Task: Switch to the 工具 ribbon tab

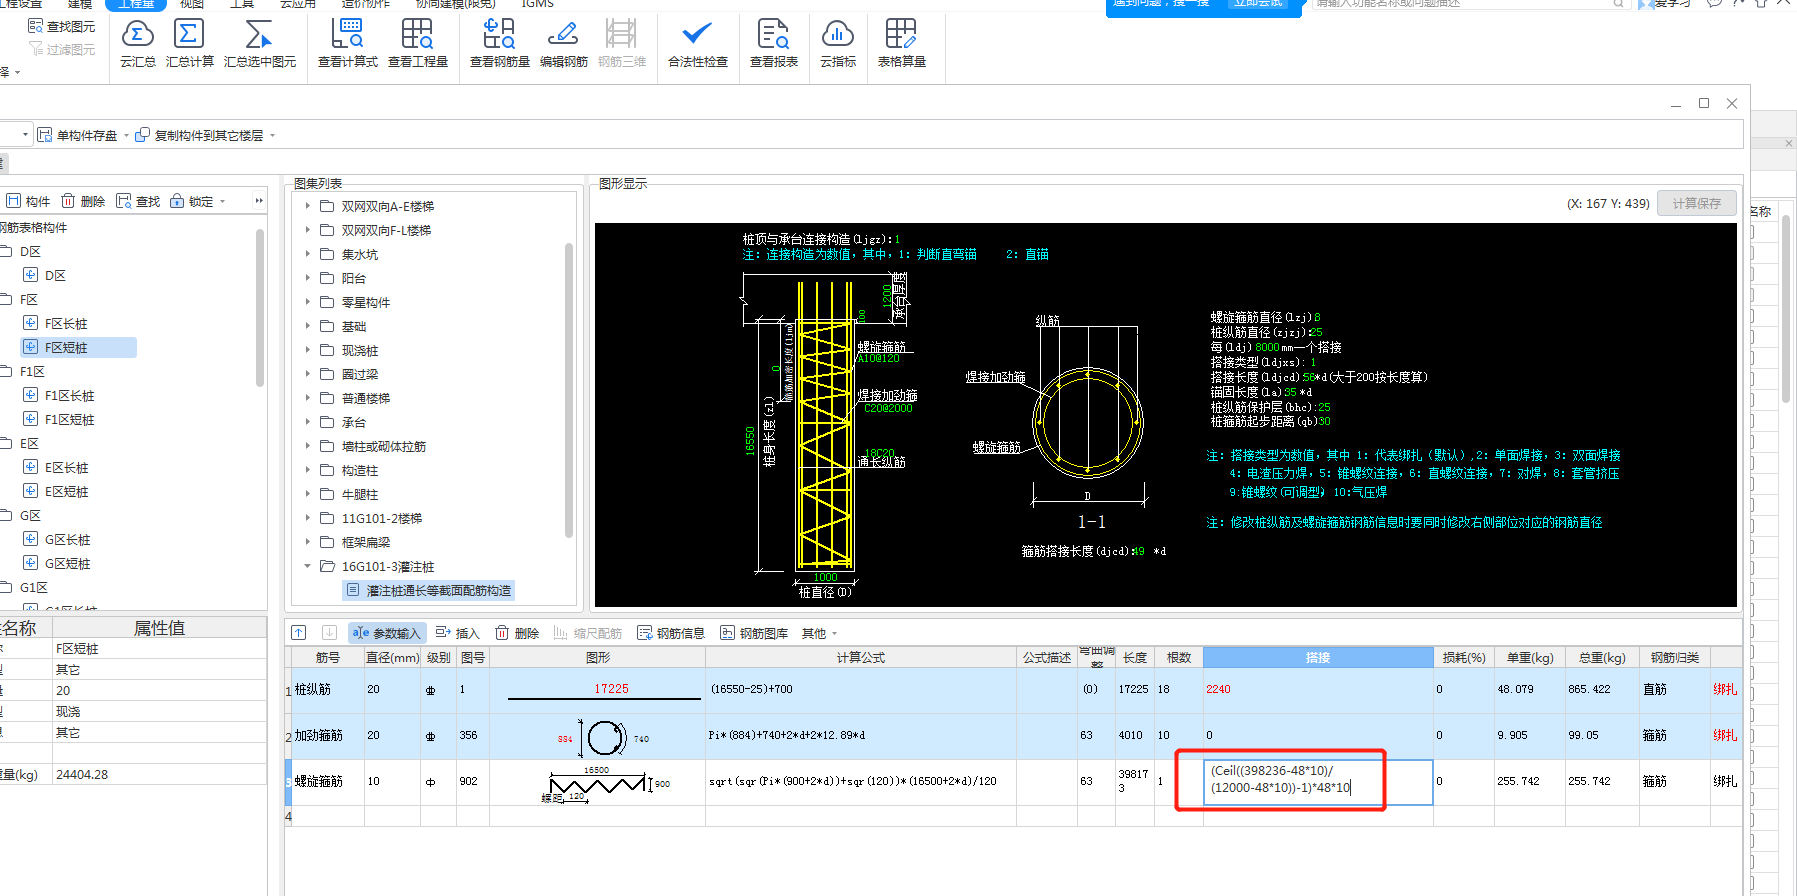Action: pyautogui.click(x=242, y=4)
